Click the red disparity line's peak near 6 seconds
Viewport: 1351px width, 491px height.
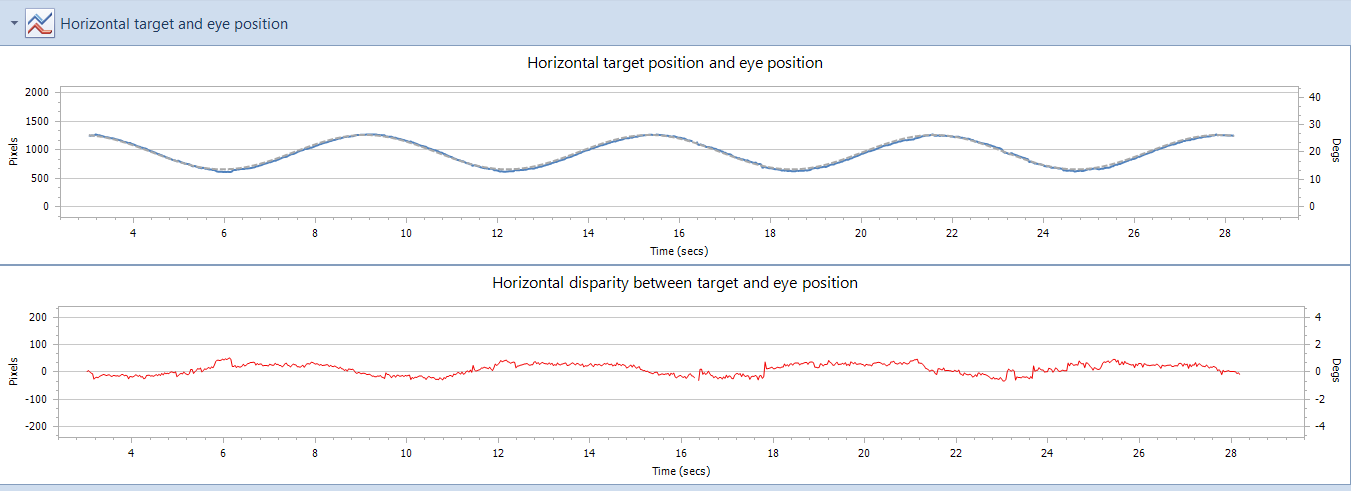(229, 359)
